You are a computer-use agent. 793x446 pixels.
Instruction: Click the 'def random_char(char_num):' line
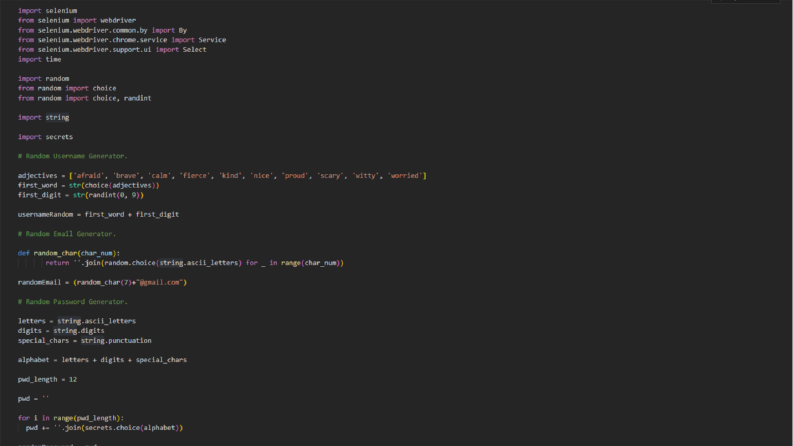pos(69,253)
